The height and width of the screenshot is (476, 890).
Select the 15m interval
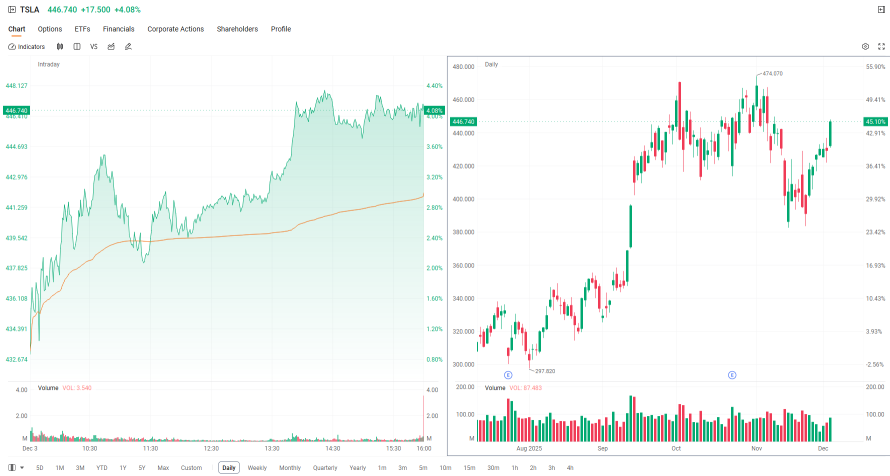point(469,468)
